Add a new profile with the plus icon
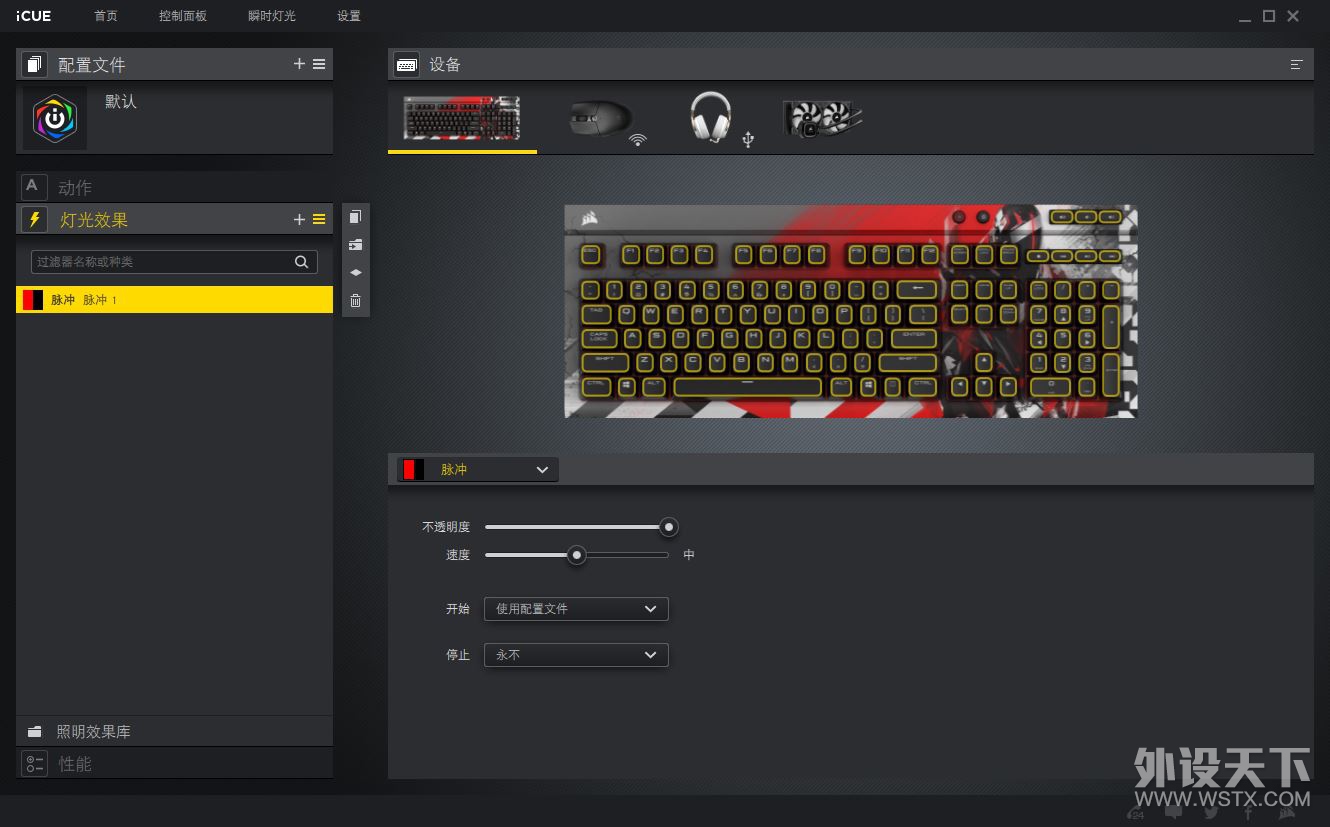Image resolution: width=1330 pixels, height=827 pixels. 299,64
